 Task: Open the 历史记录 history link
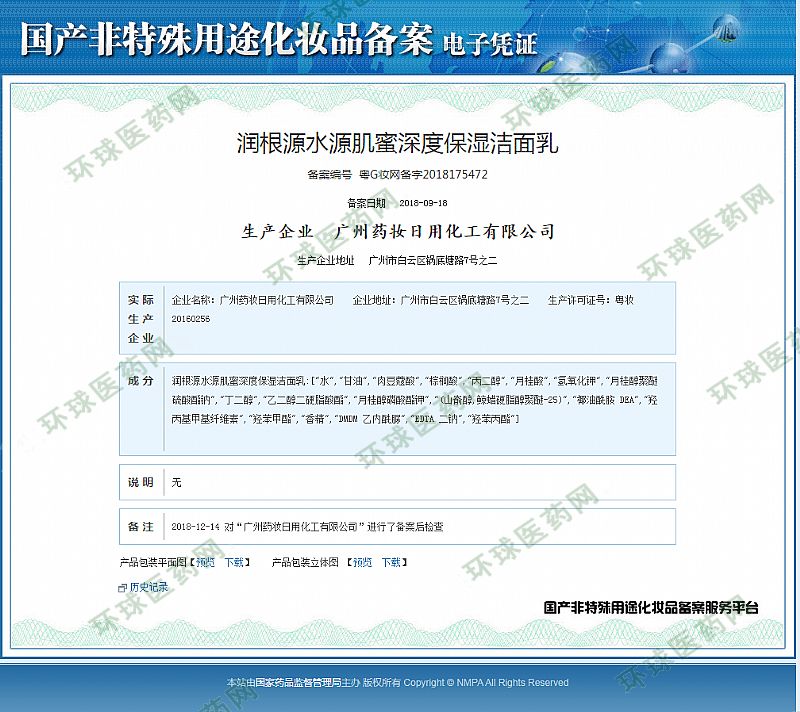pyautogui.click(x=149, y=588)
